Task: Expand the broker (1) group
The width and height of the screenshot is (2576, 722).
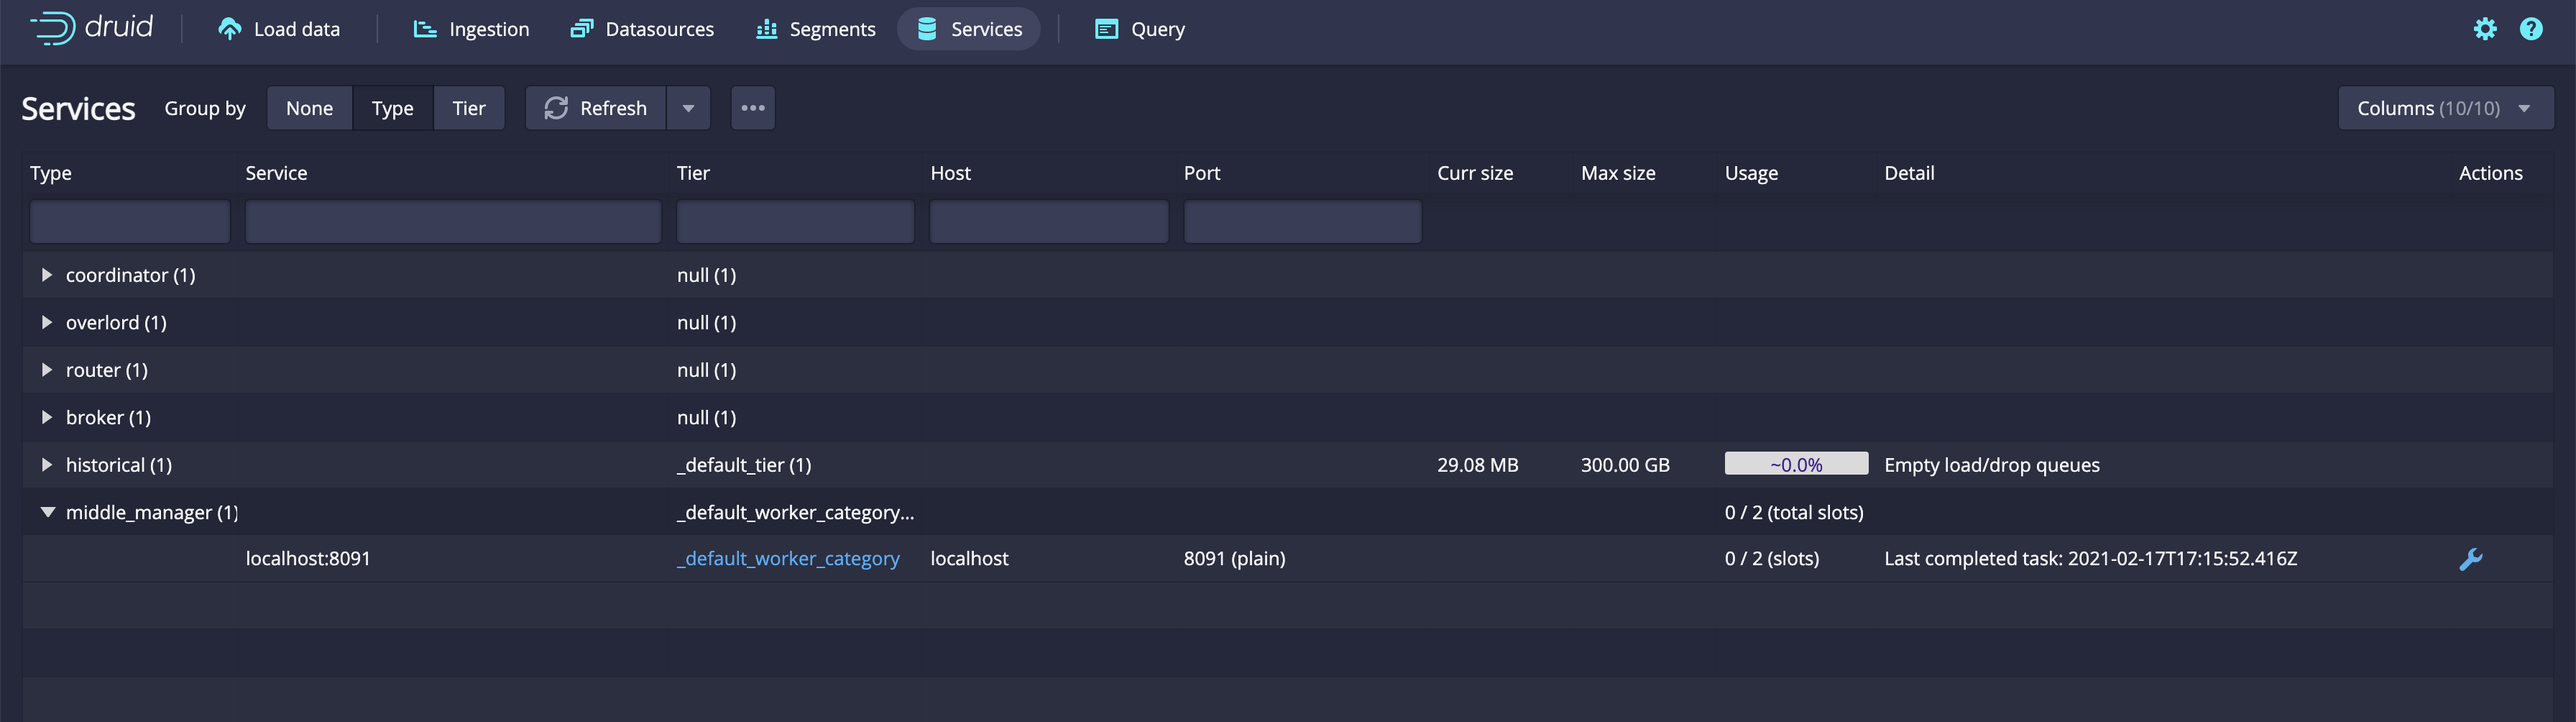Action: click(x=46, y=417)
